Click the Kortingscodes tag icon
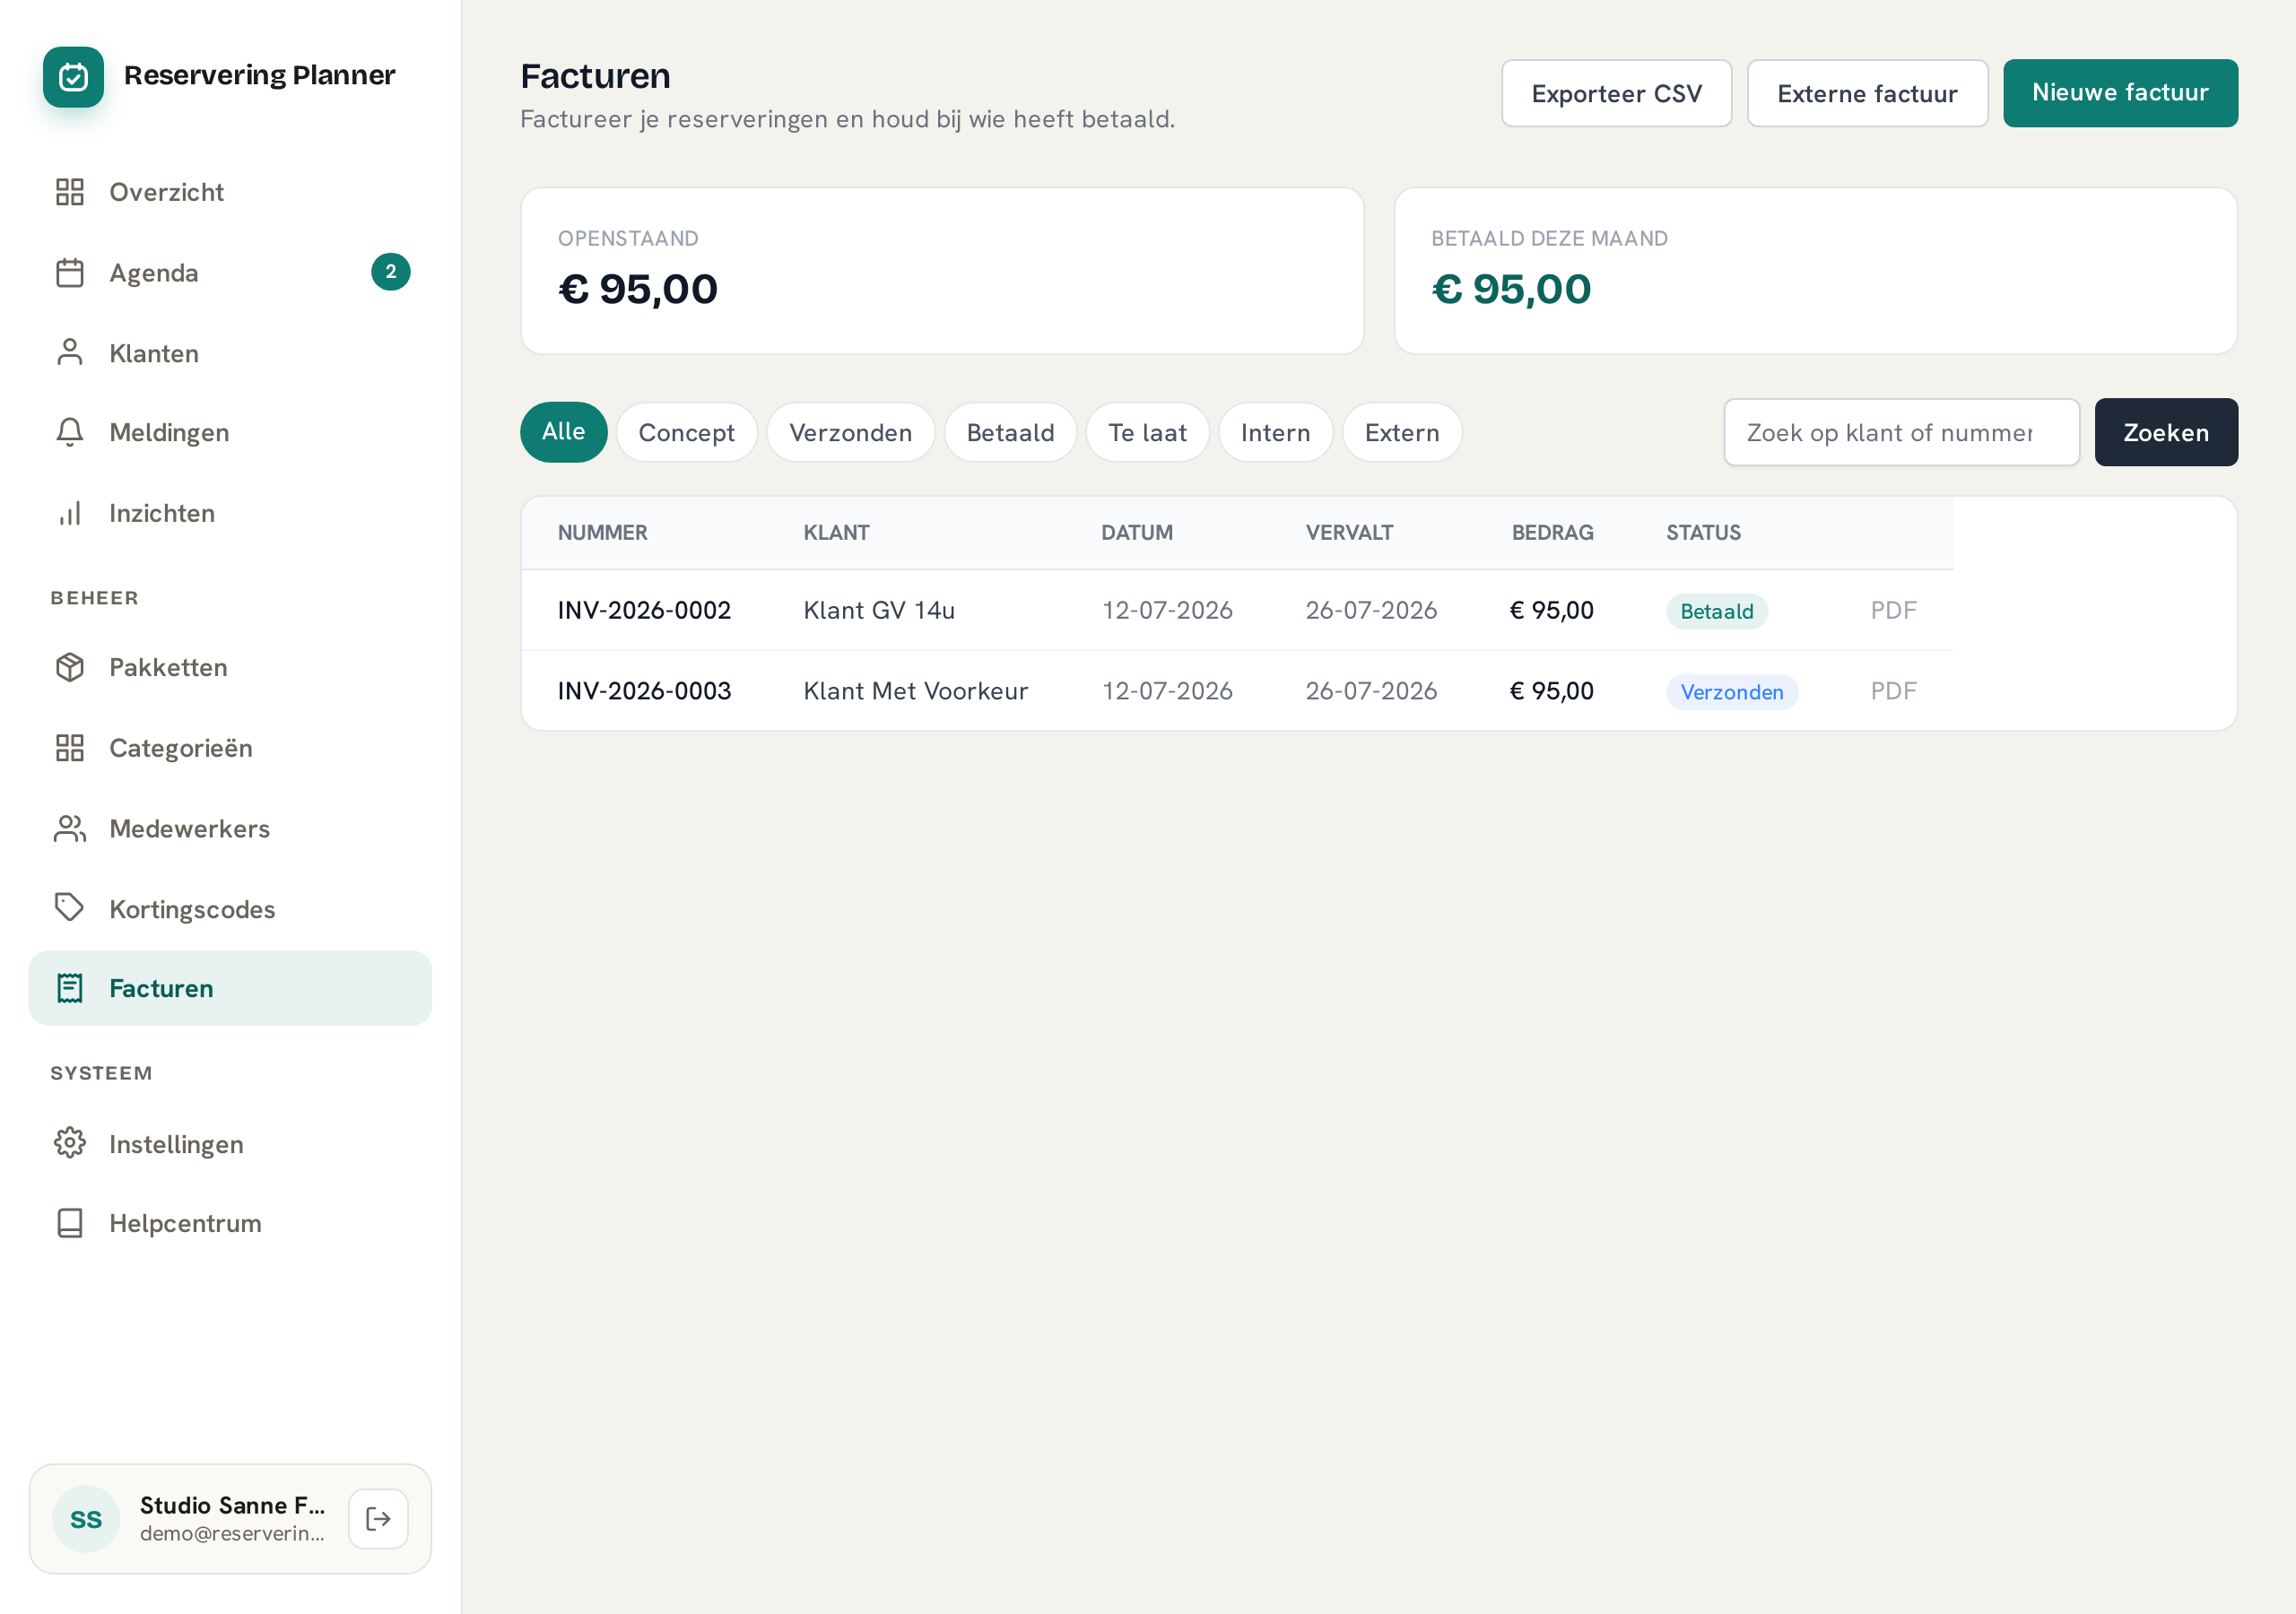The image size is (2296, 1614). click(x=70, y=908)
